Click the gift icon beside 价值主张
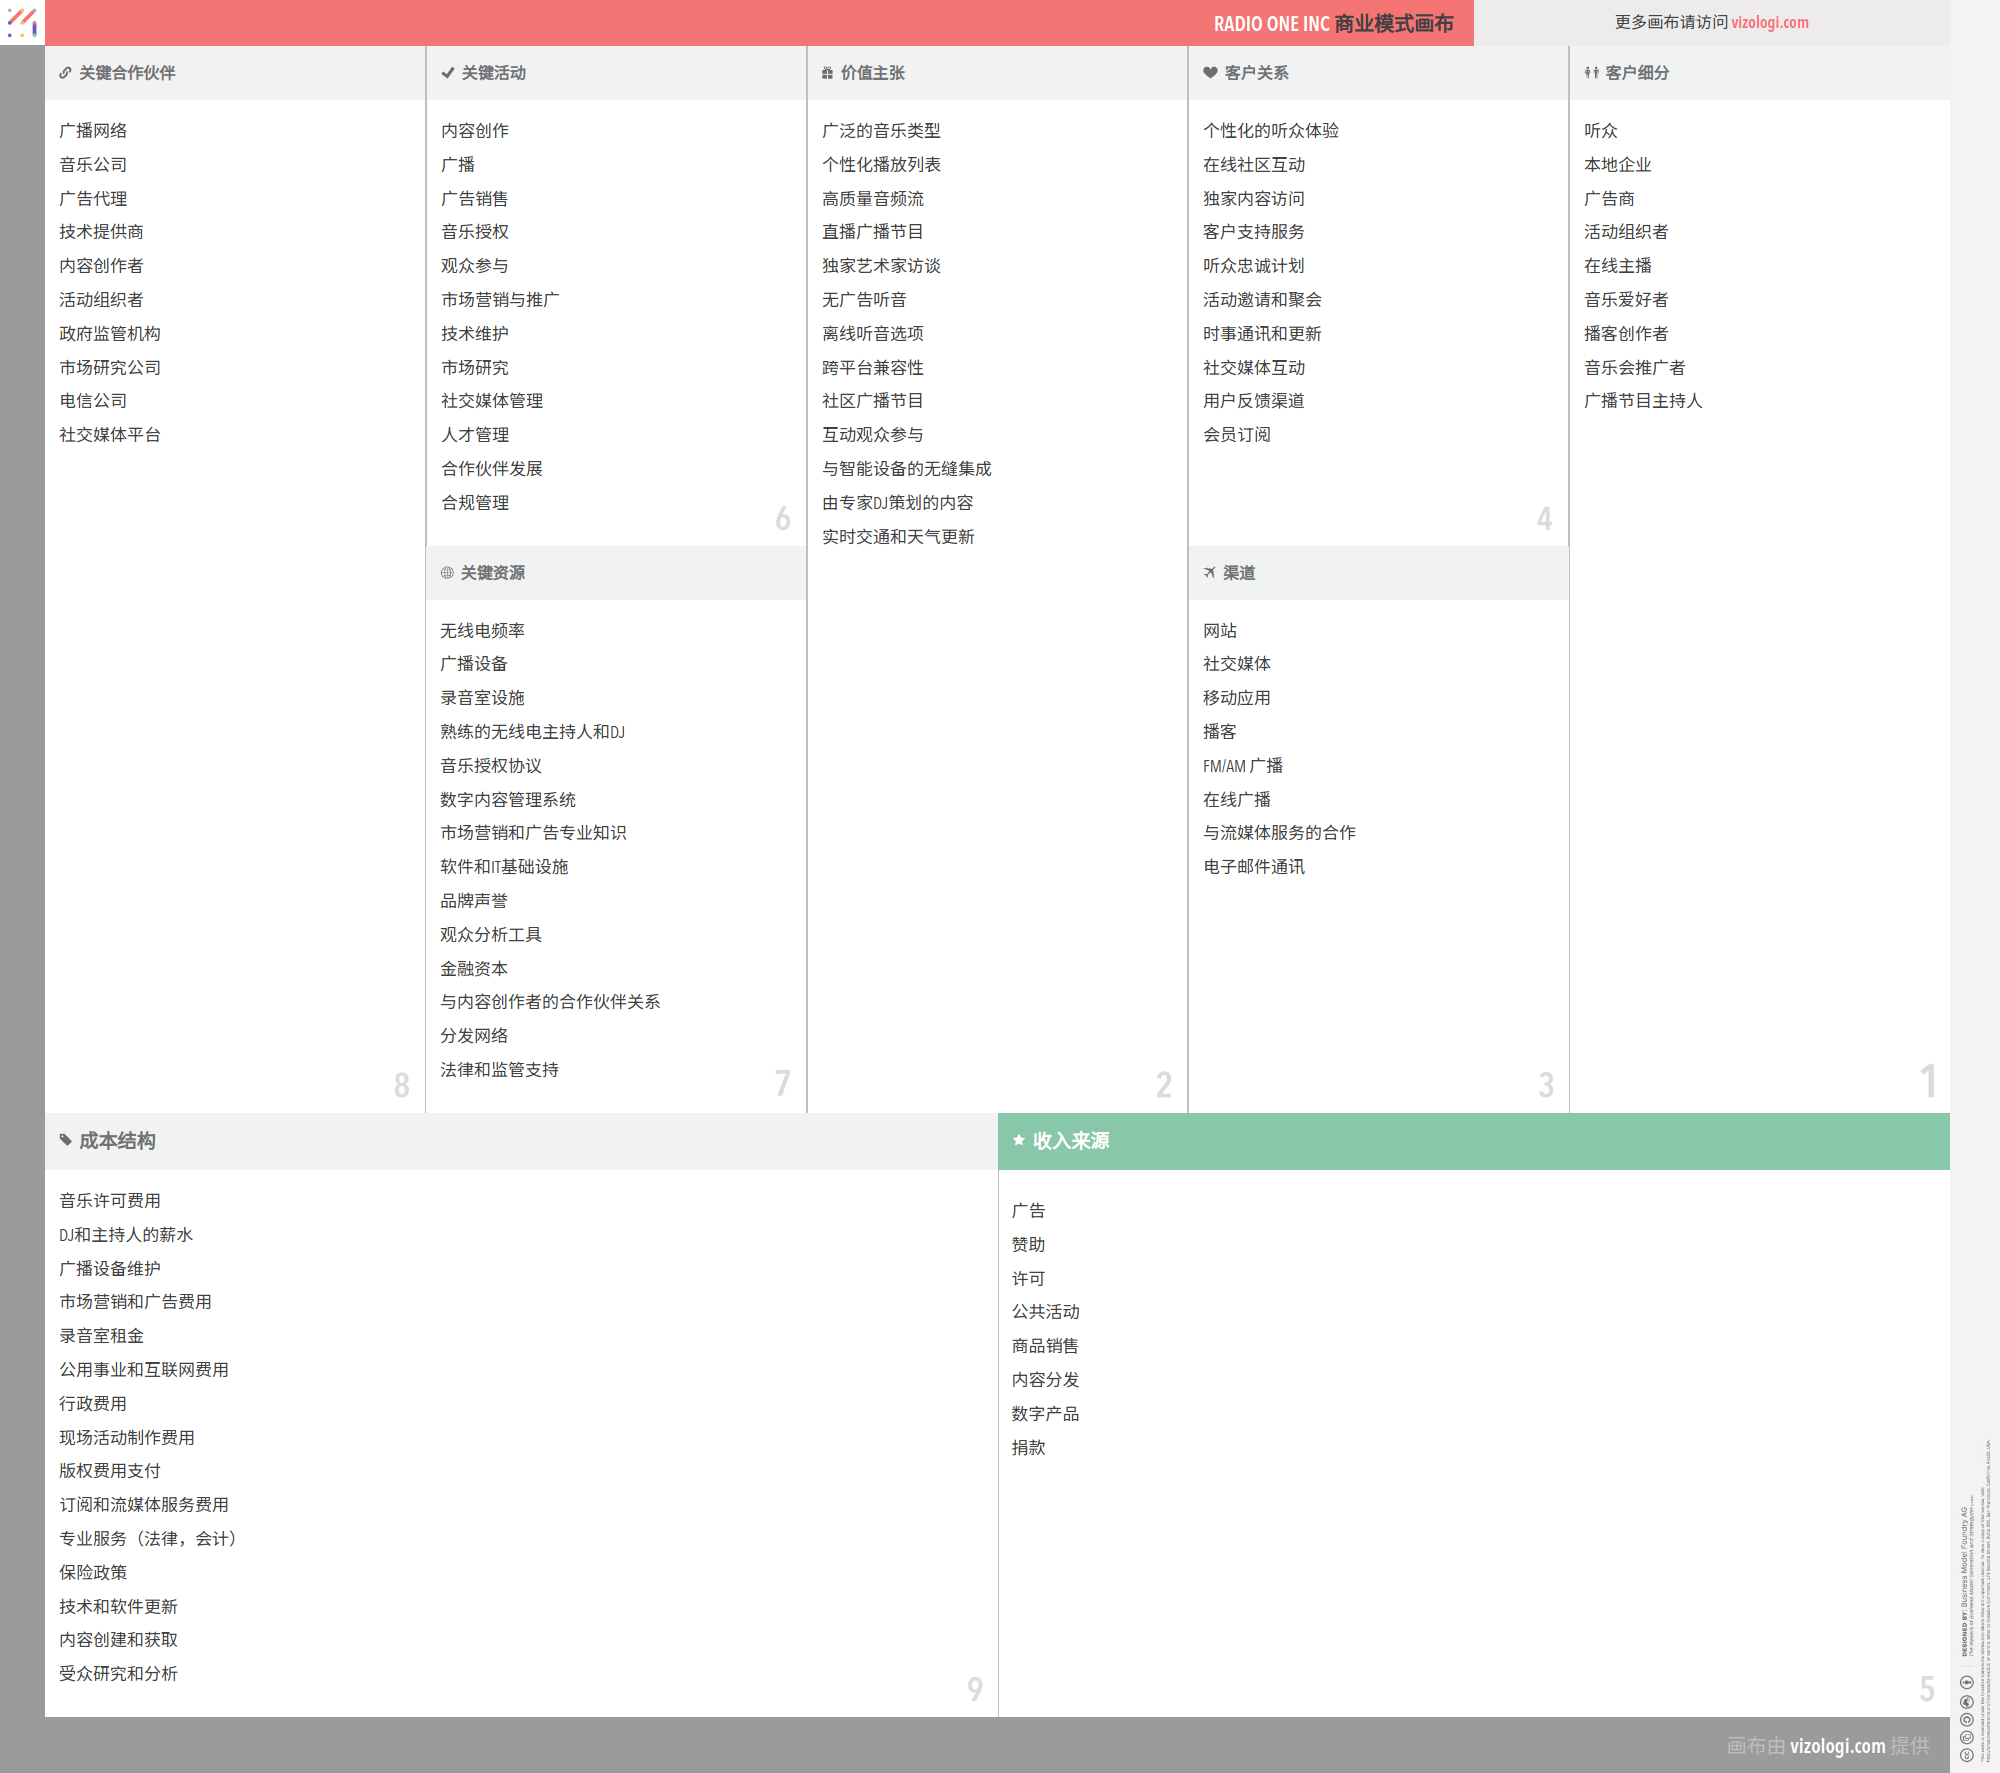This screenshot has width=2000, height=1773. pos(827,73)
